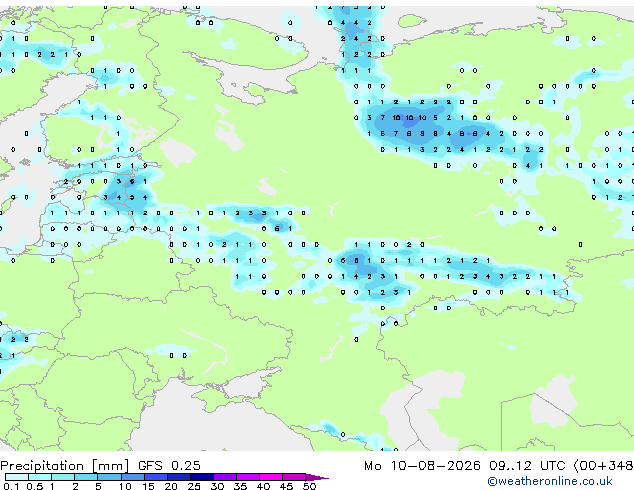Click the legend scale label '25'

click(x=194, y=486)
